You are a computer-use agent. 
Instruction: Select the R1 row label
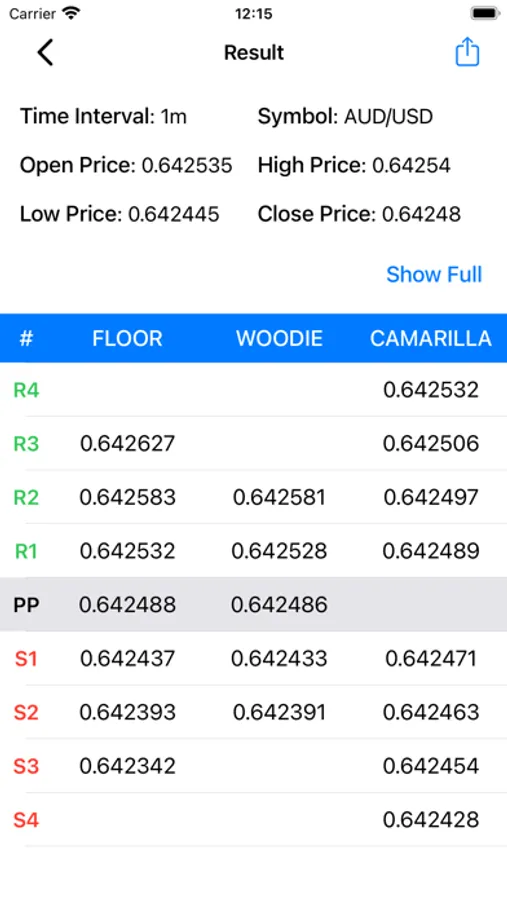[x=26, y=551]
